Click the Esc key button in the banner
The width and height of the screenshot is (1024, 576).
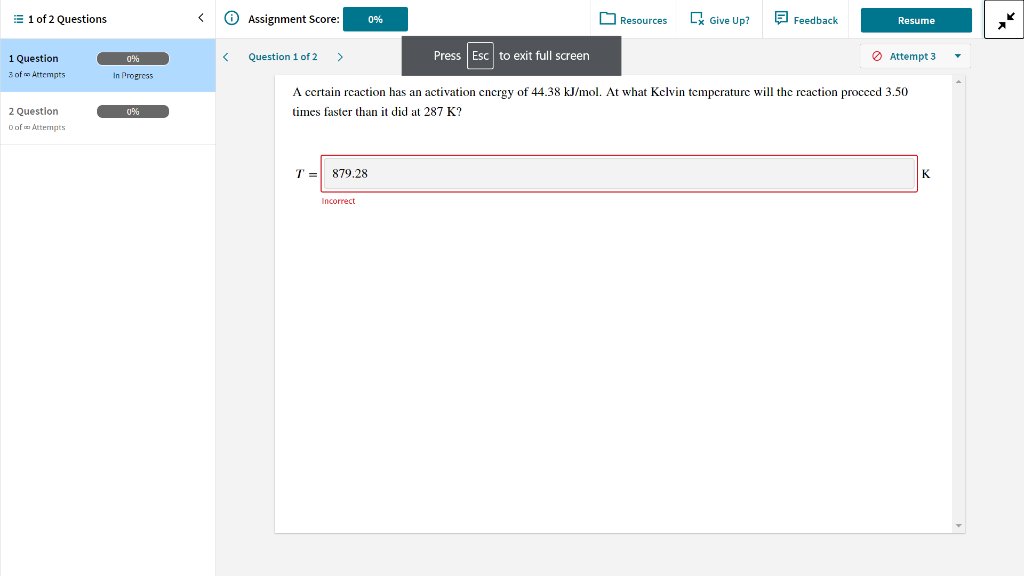click(x=479, y=56)
